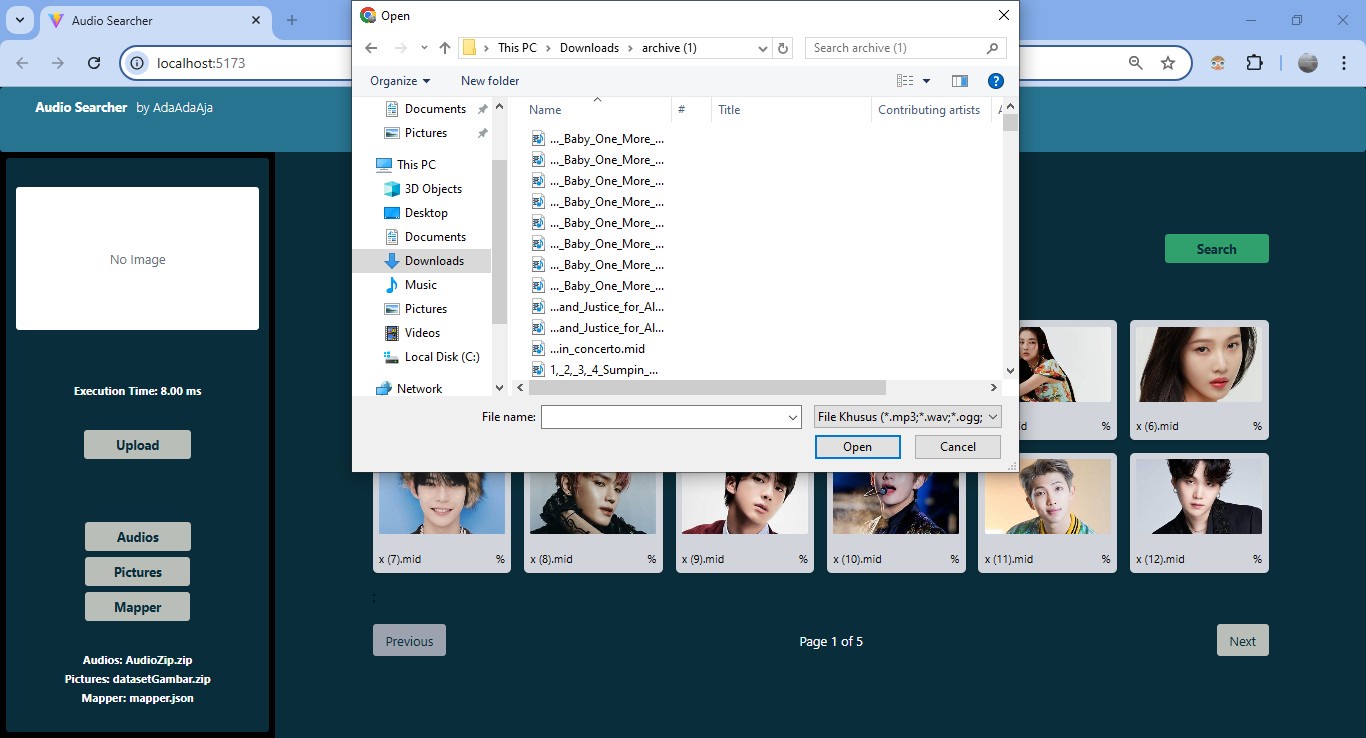The width and height of the screenshot is (1366, 738).
Task: Select Network in the navigation pane
Action: pos(419,389)
